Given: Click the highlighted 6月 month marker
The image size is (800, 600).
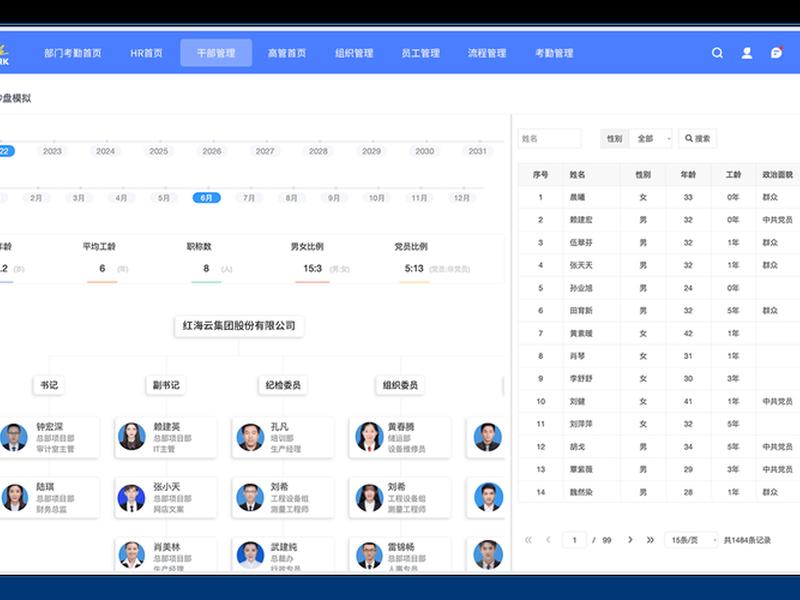Looking at the screenshot, I should pos(207,198).
